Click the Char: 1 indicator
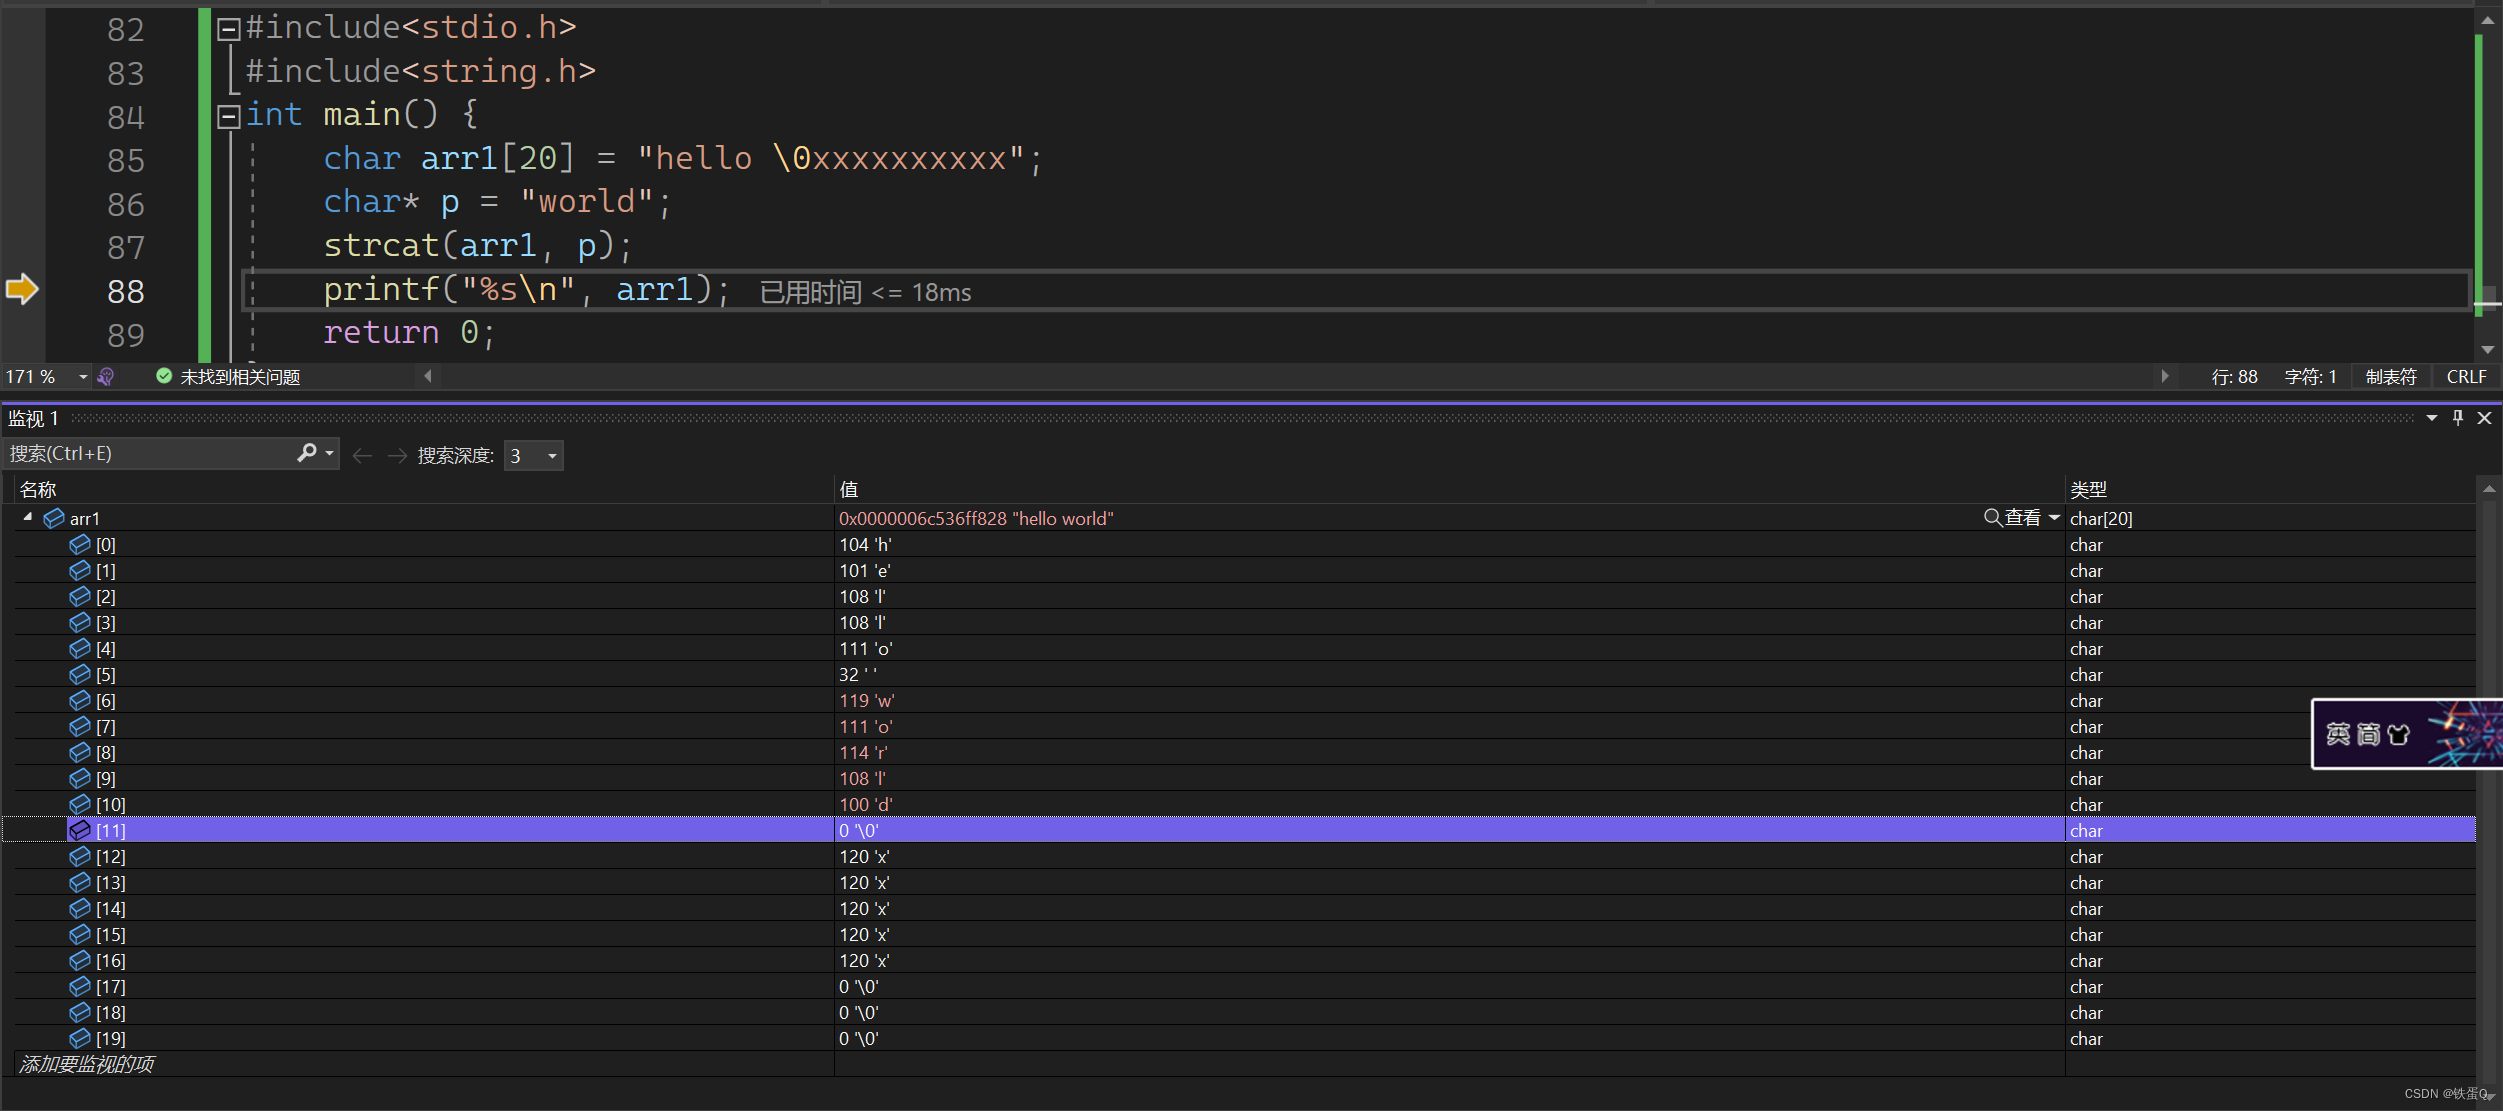Viewport: 2503px width, 1111px height. coord(2310,377)
